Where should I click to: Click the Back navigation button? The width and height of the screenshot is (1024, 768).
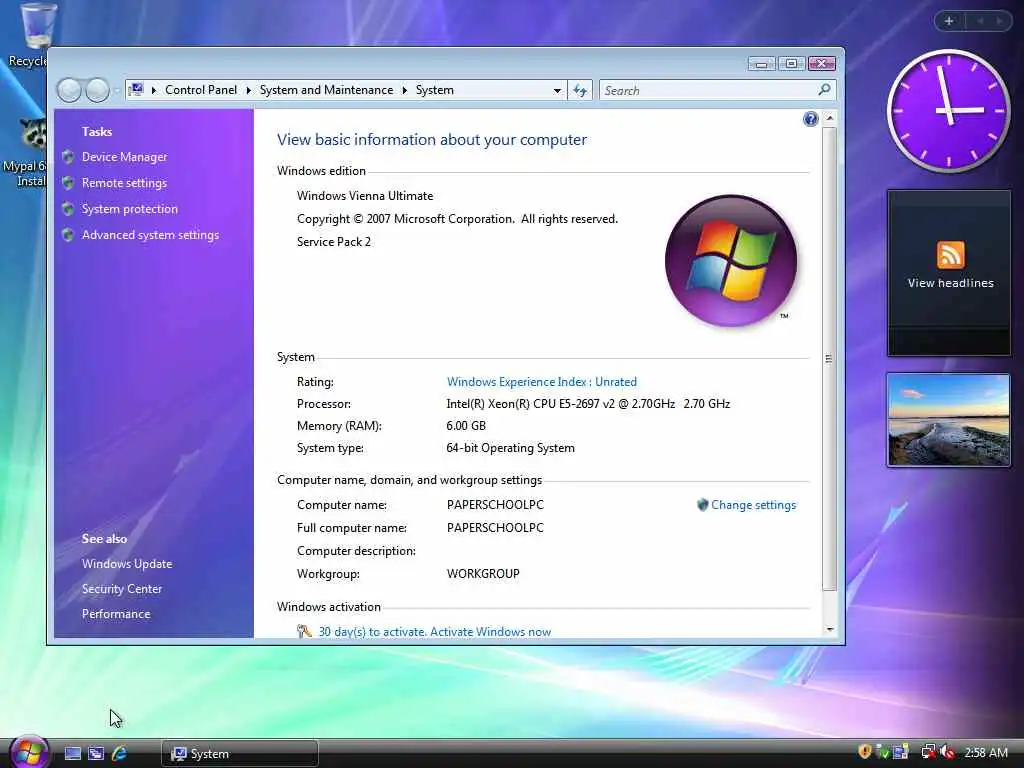(69, 90)
